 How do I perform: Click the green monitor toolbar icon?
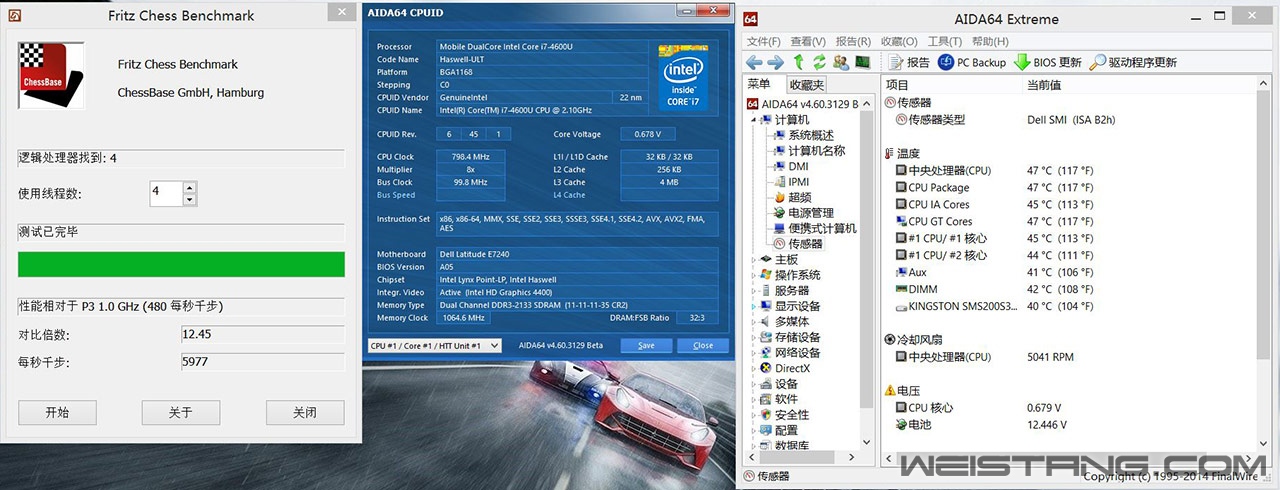point(861,62)
